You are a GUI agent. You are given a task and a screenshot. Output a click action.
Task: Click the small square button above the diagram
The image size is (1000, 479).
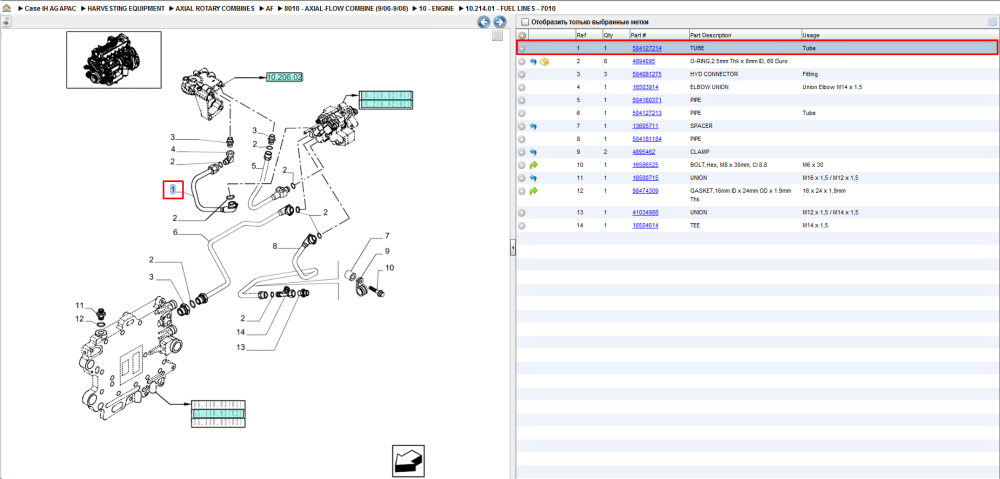tap(497, 36)
